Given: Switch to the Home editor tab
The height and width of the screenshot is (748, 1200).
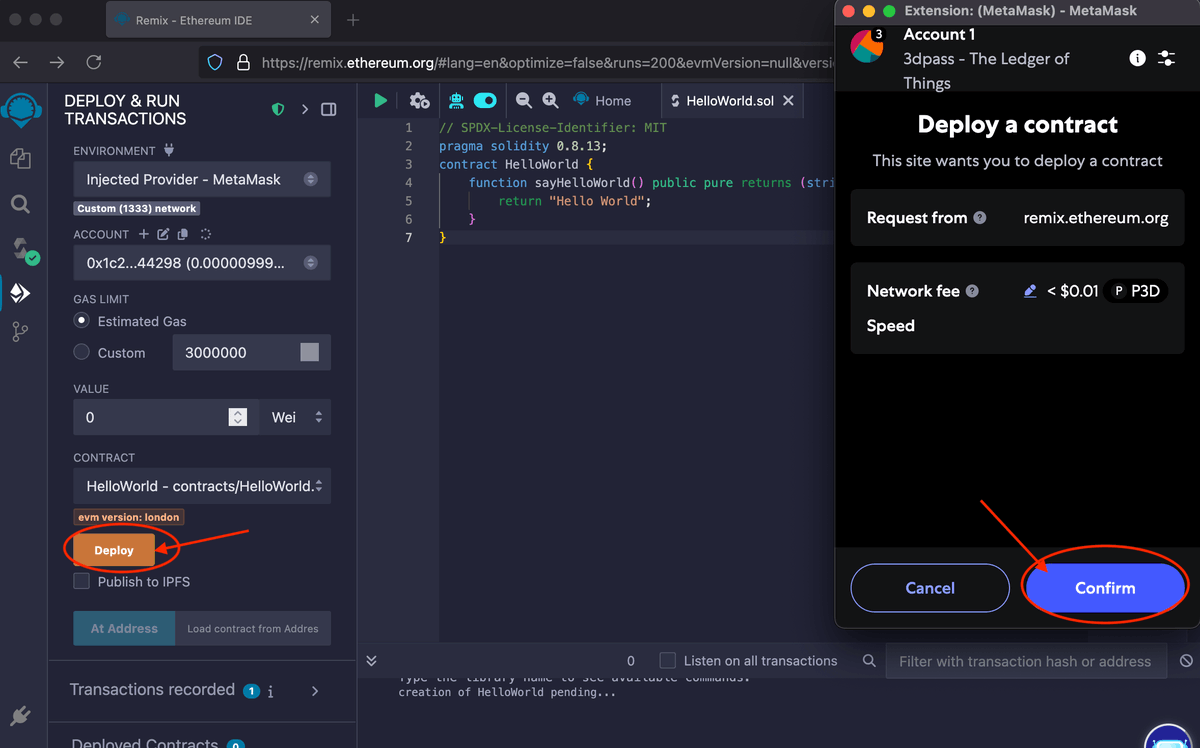Looking at the screenshot, I should coord(602,100).
